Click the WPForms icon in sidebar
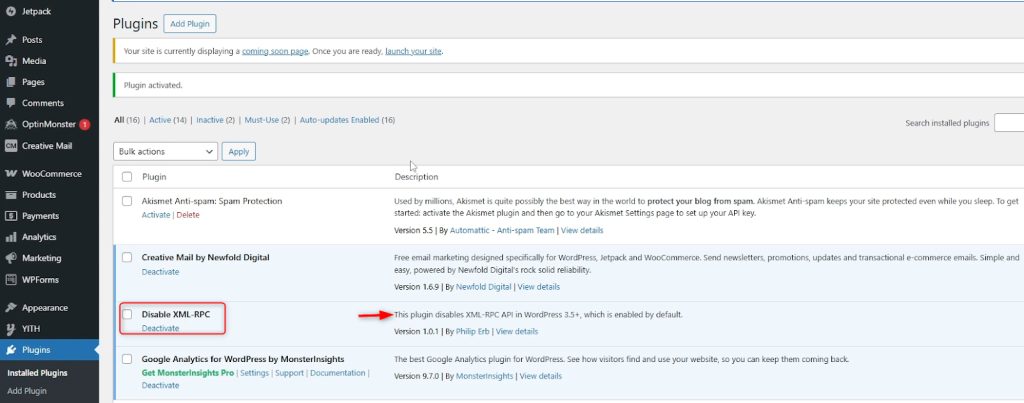Image resolution: width=1024 pixels, height=403 pixels. (10, 280)
